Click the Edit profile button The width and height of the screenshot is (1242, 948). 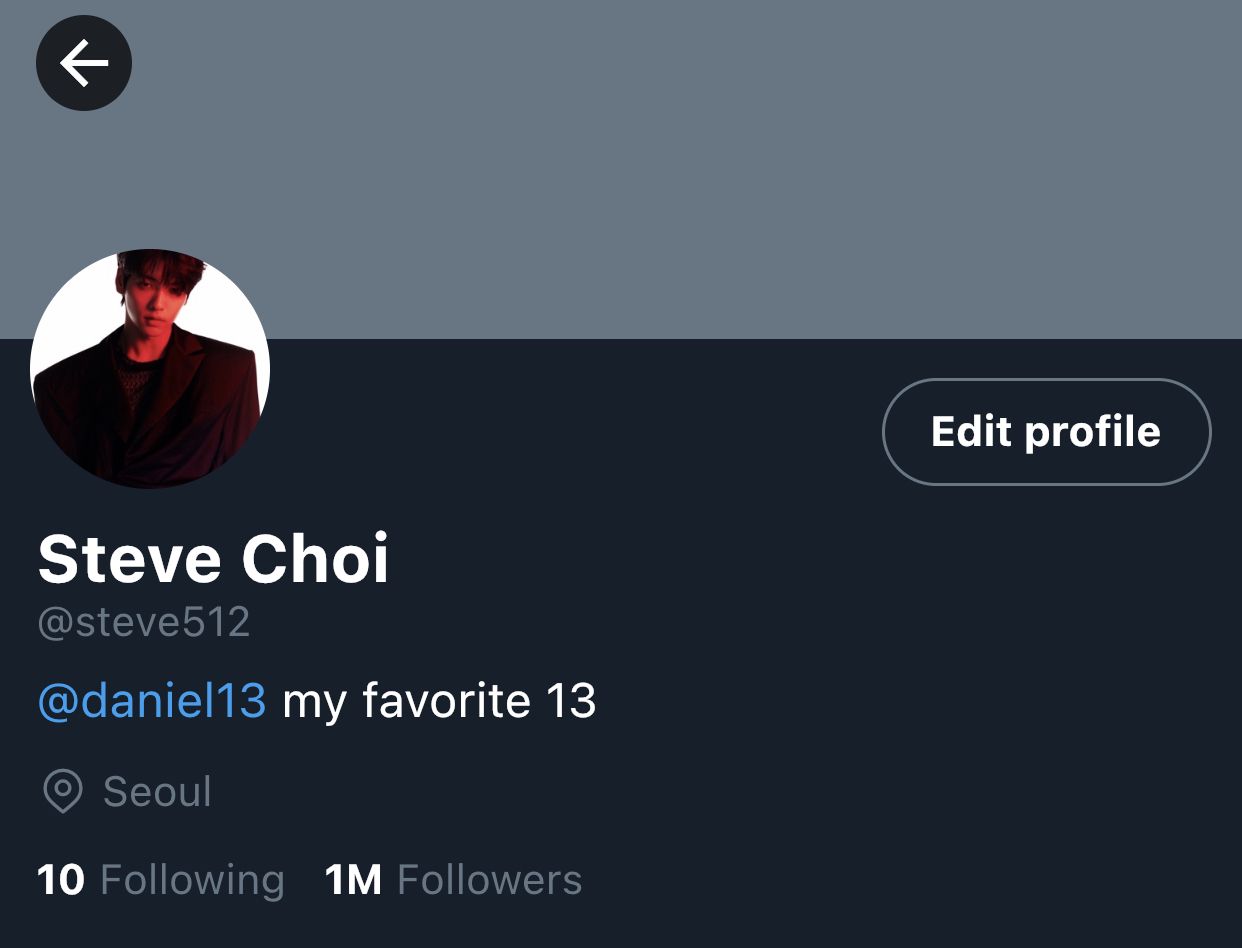pyautogui.click(x=1046, y=432)
